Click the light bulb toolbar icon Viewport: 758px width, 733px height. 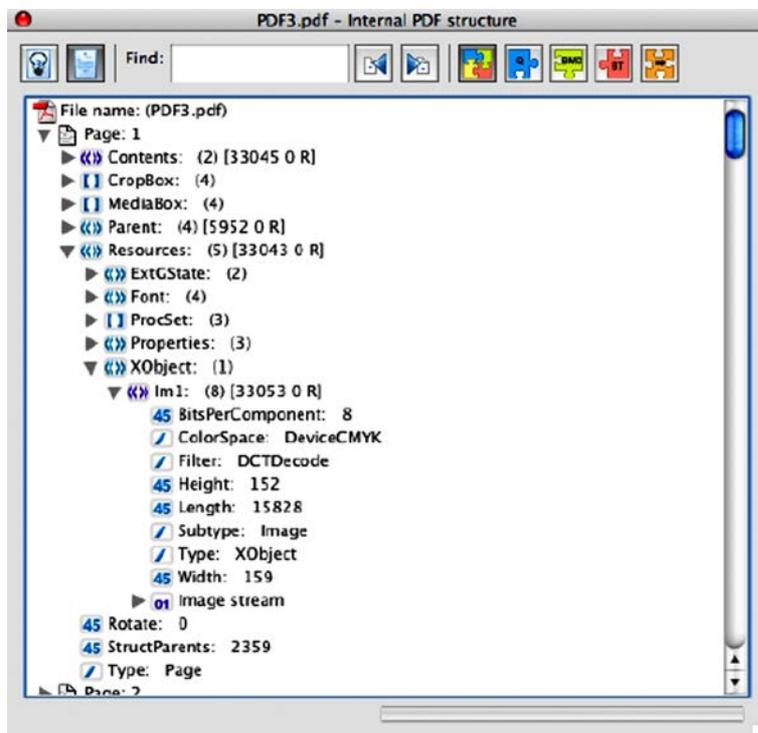39,63
